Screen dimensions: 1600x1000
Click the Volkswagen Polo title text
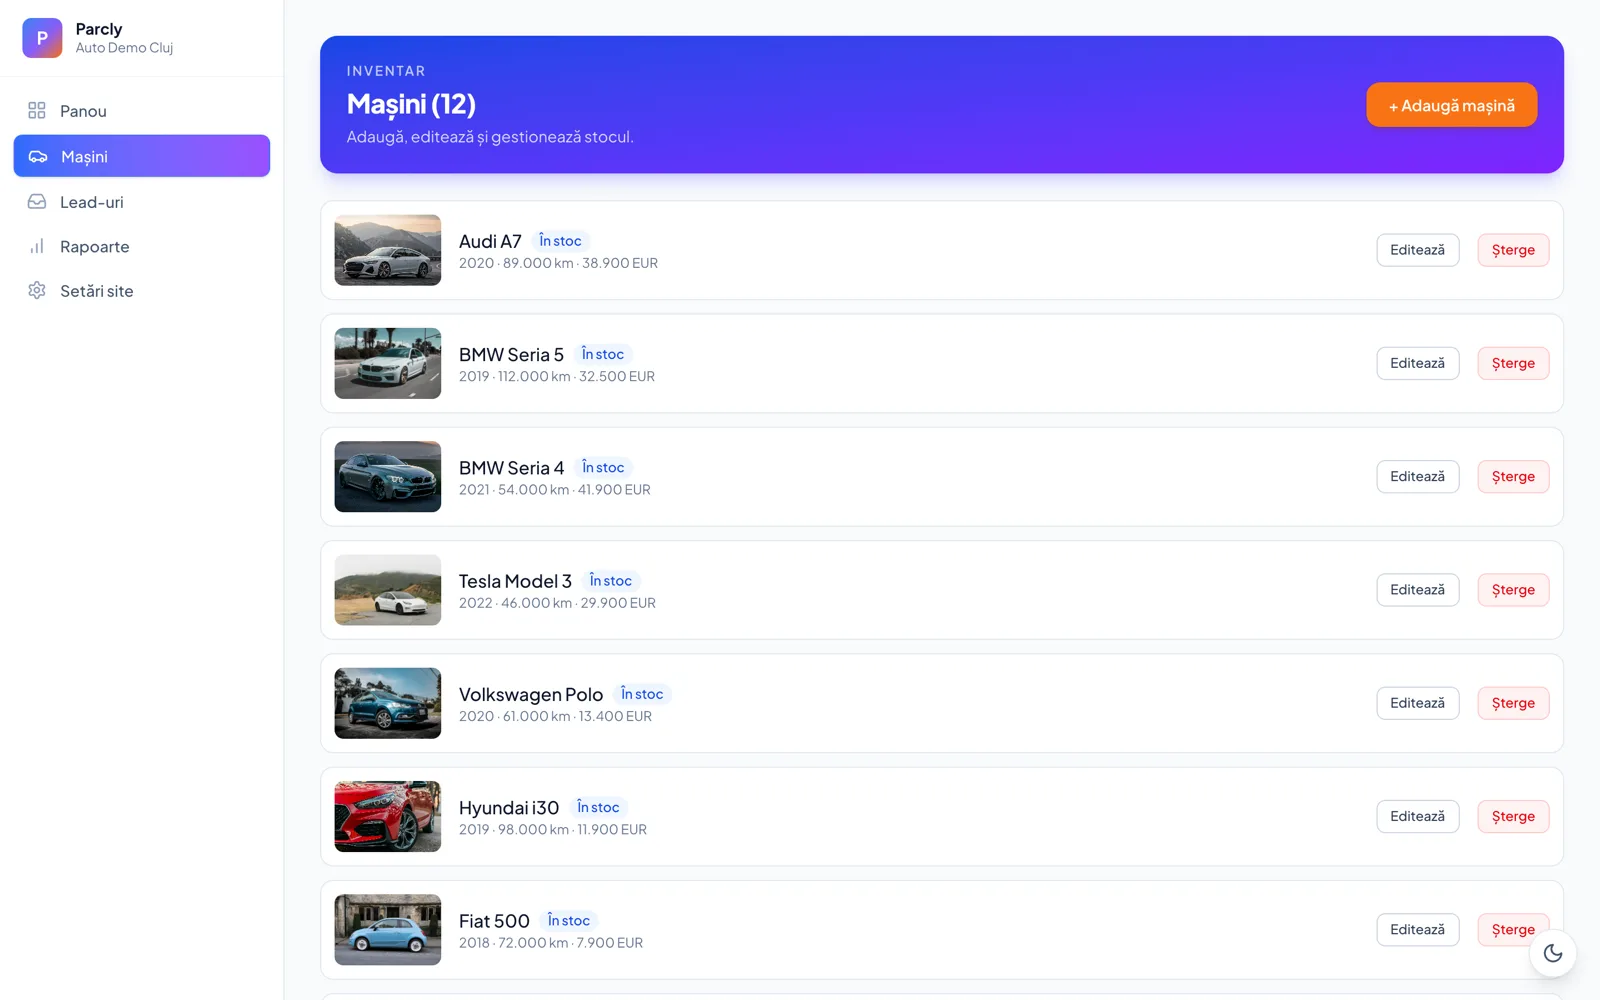[531, 694]
